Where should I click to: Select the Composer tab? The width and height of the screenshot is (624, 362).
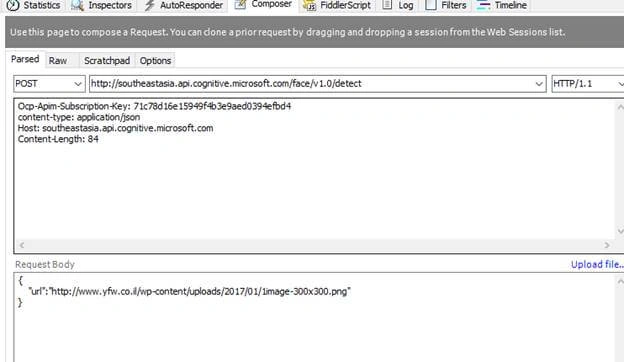click(263, 5)
